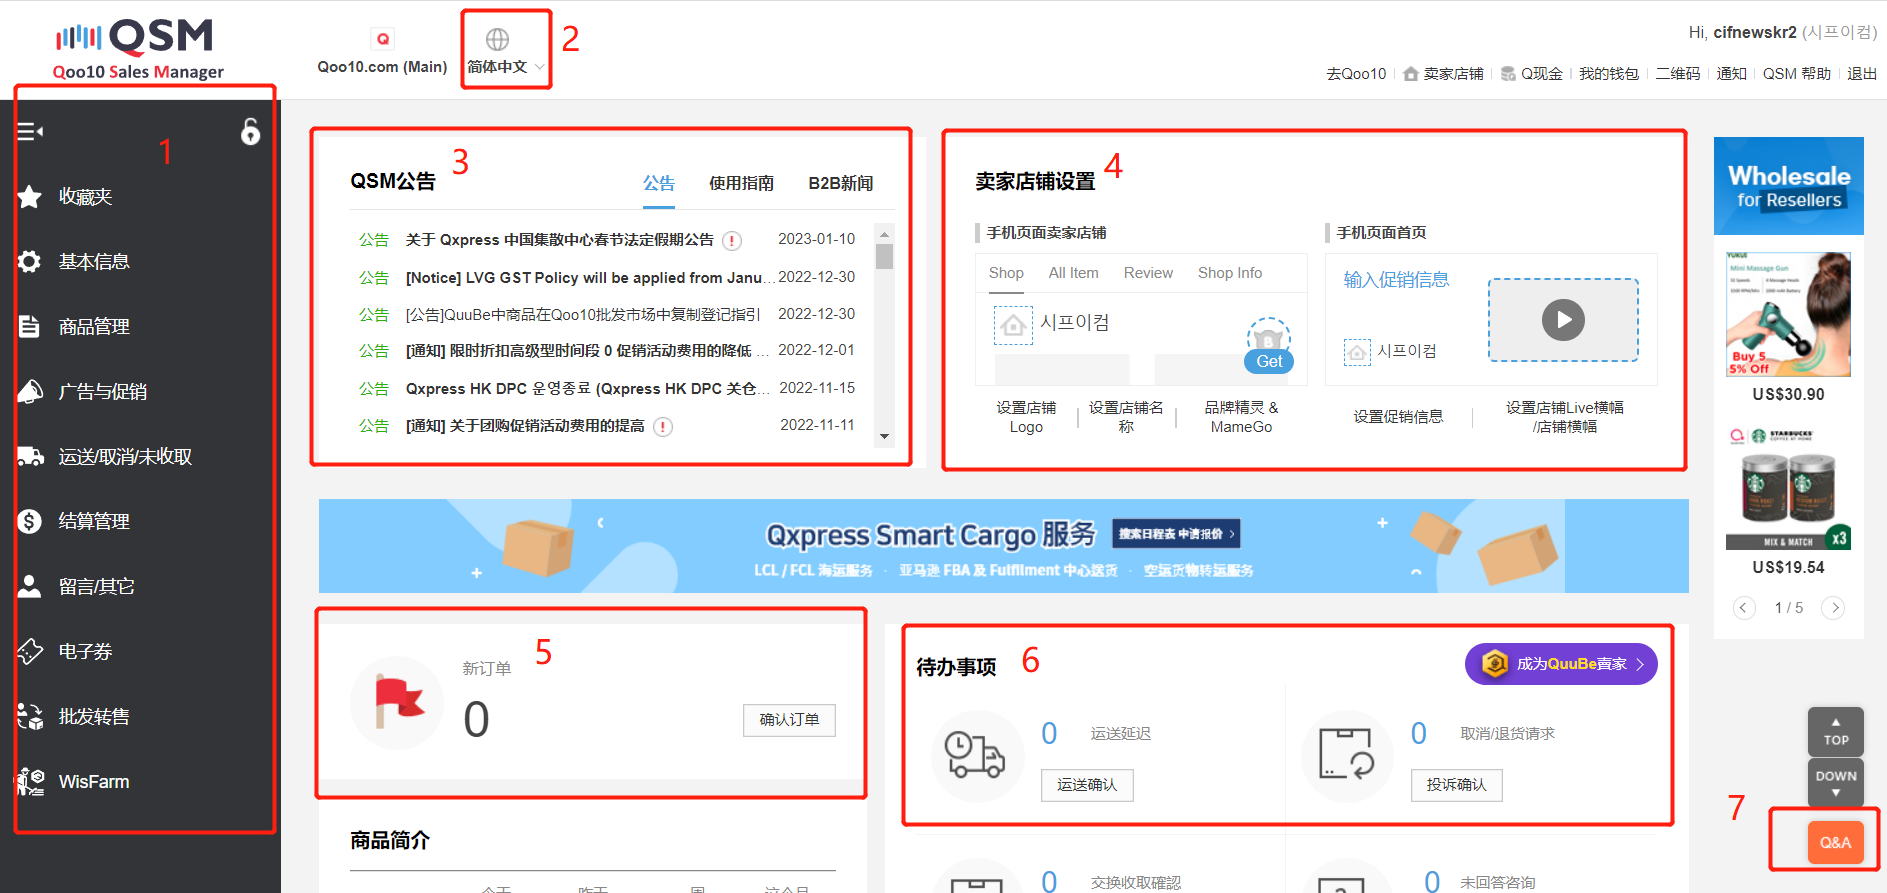The width and height of the screenshot is (1887, 893).
Task: Open 电子券 ticket icon
Action: click(x=30, y=651)
